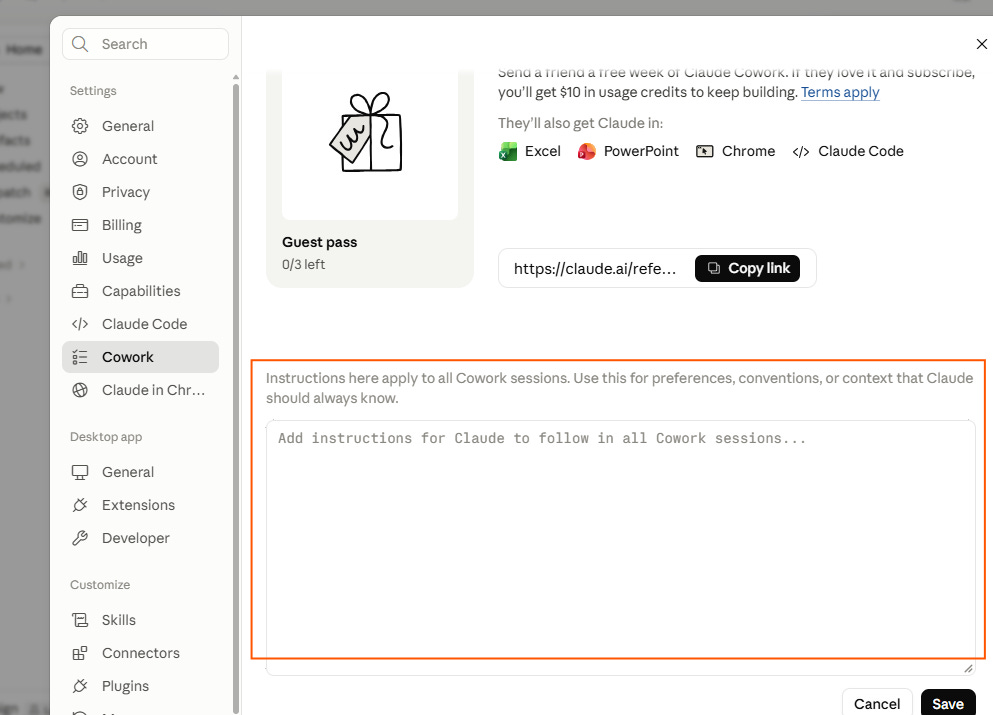Click the search magnifier icon

pyautogui.click(x=80, y=44)
